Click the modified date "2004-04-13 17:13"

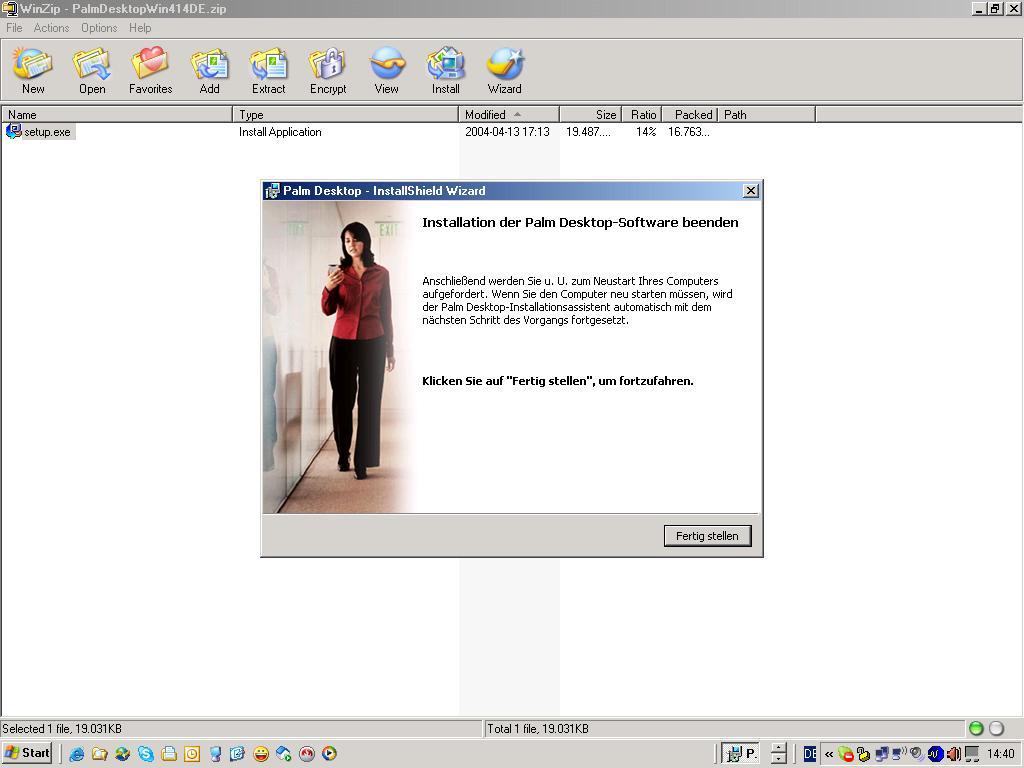coord(507,132)
